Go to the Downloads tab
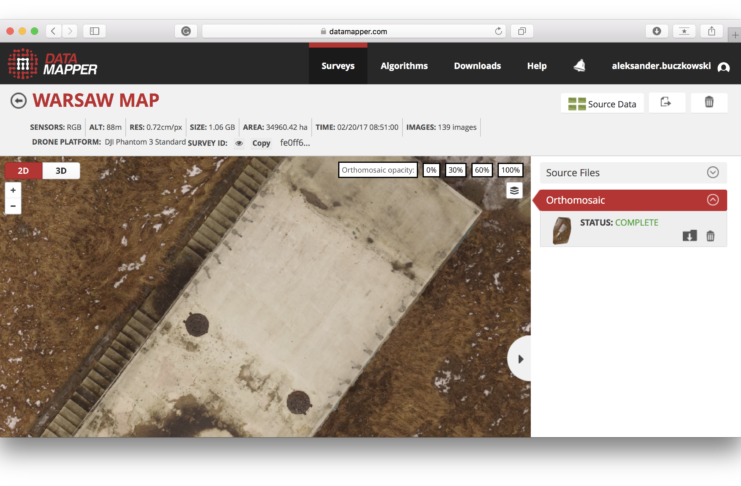 click(477, 66)
